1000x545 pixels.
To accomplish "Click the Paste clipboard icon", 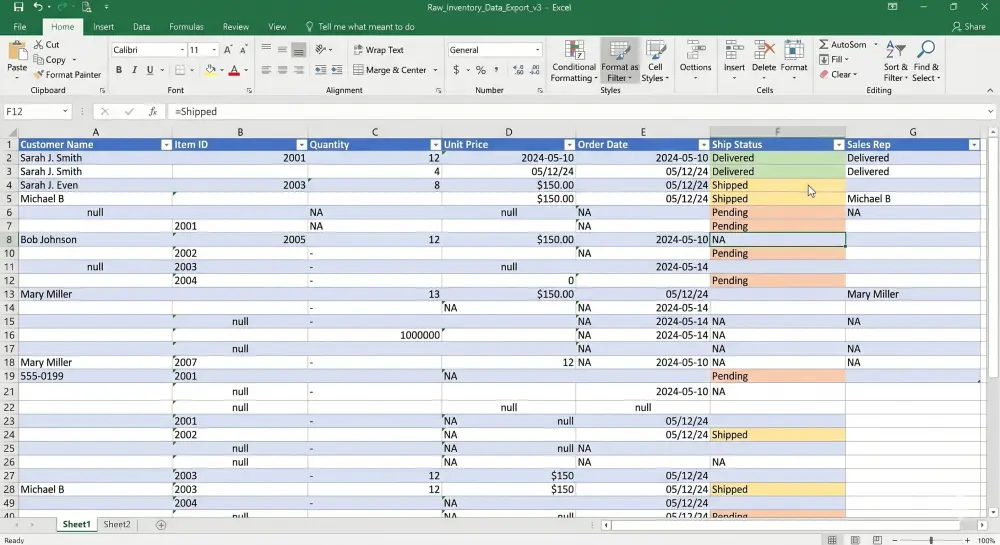I will point(17,51).
